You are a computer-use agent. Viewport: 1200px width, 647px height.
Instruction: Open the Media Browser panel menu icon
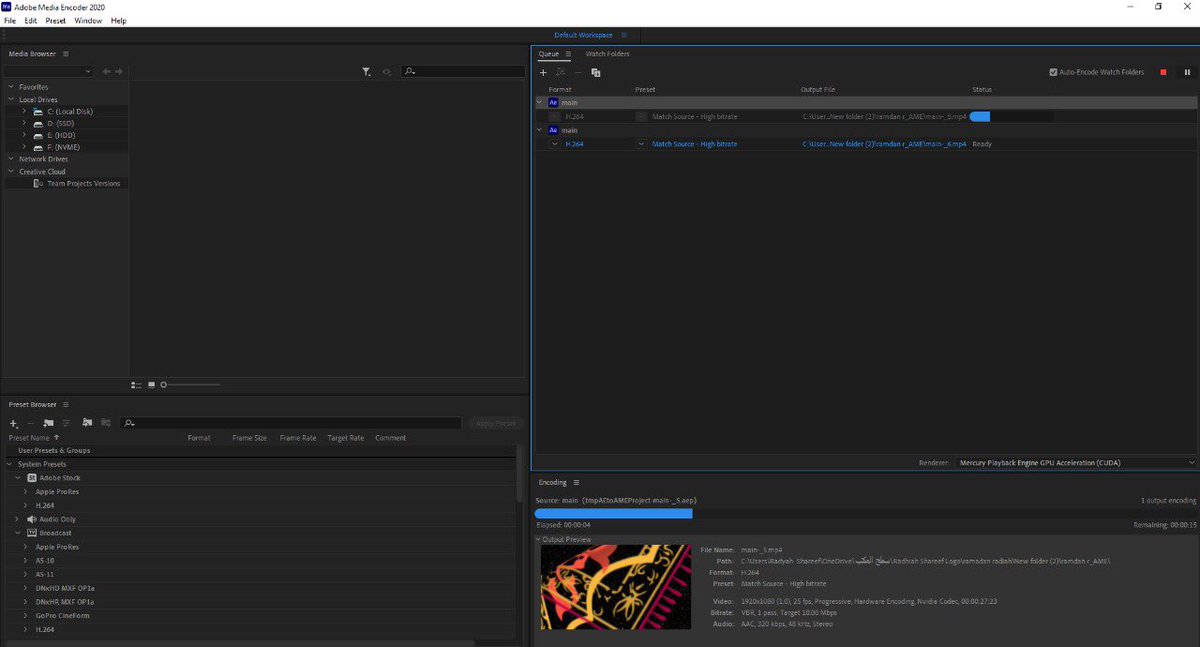66,54
